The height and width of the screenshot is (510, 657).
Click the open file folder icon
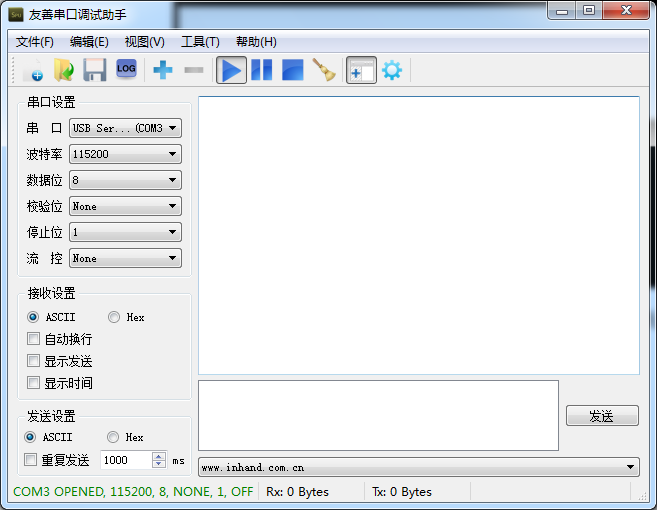tap(63, 70)
